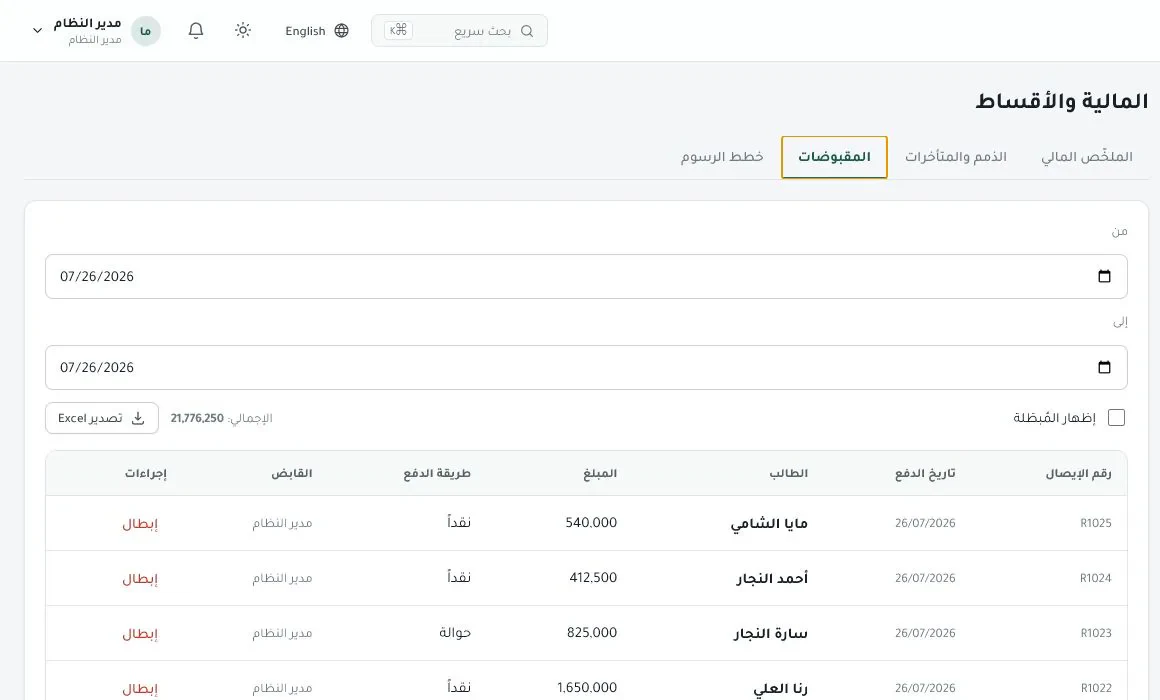Click the page title المالية والأقساط
The height and width of the screenshot is (700, 1160).
pyautogui.click(x=1062, y=101)
